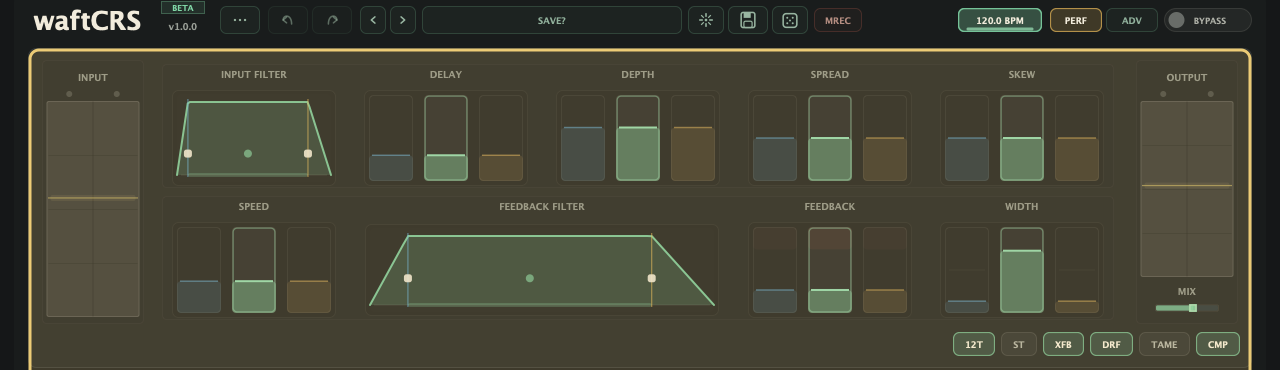The width and height of the screenshot is (1280, 370).
Task: Click the MREC button
Action: 838,20
